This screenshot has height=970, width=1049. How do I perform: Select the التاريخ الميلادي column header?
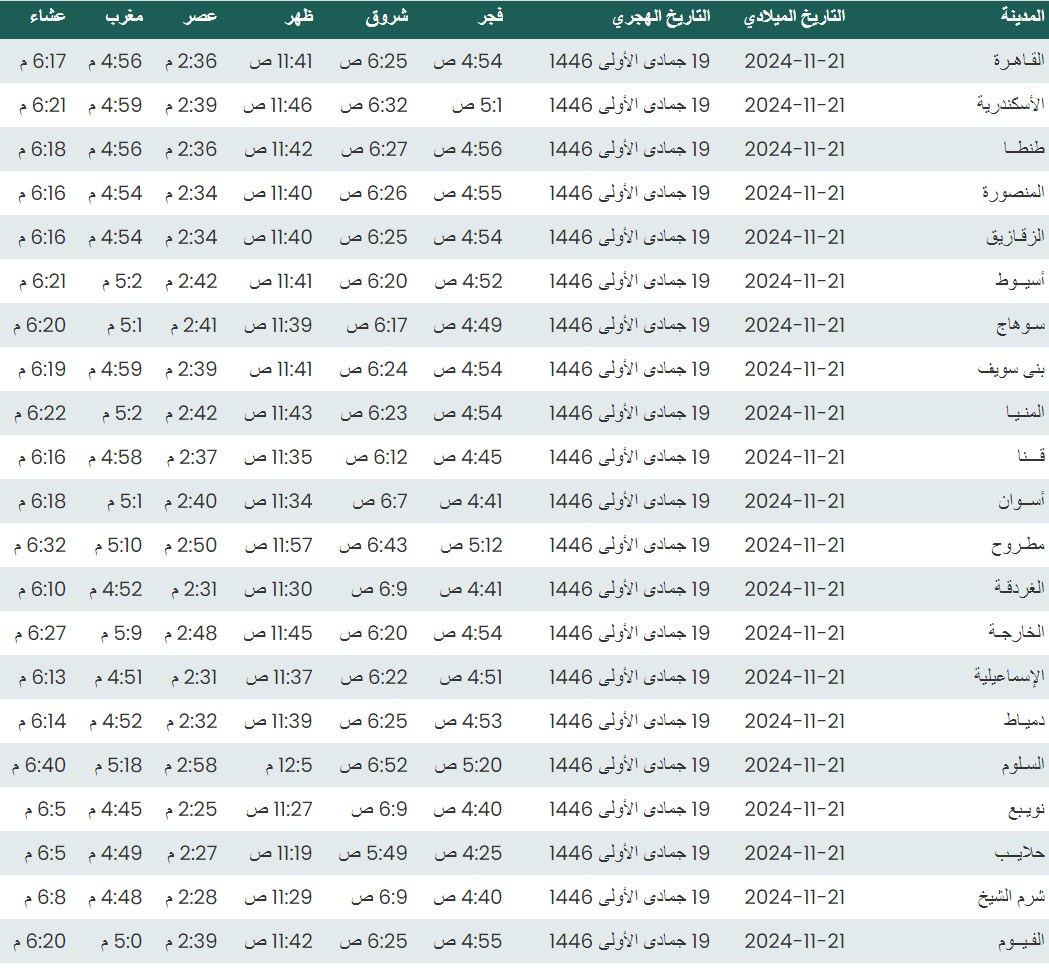click(x=795, y=18)
